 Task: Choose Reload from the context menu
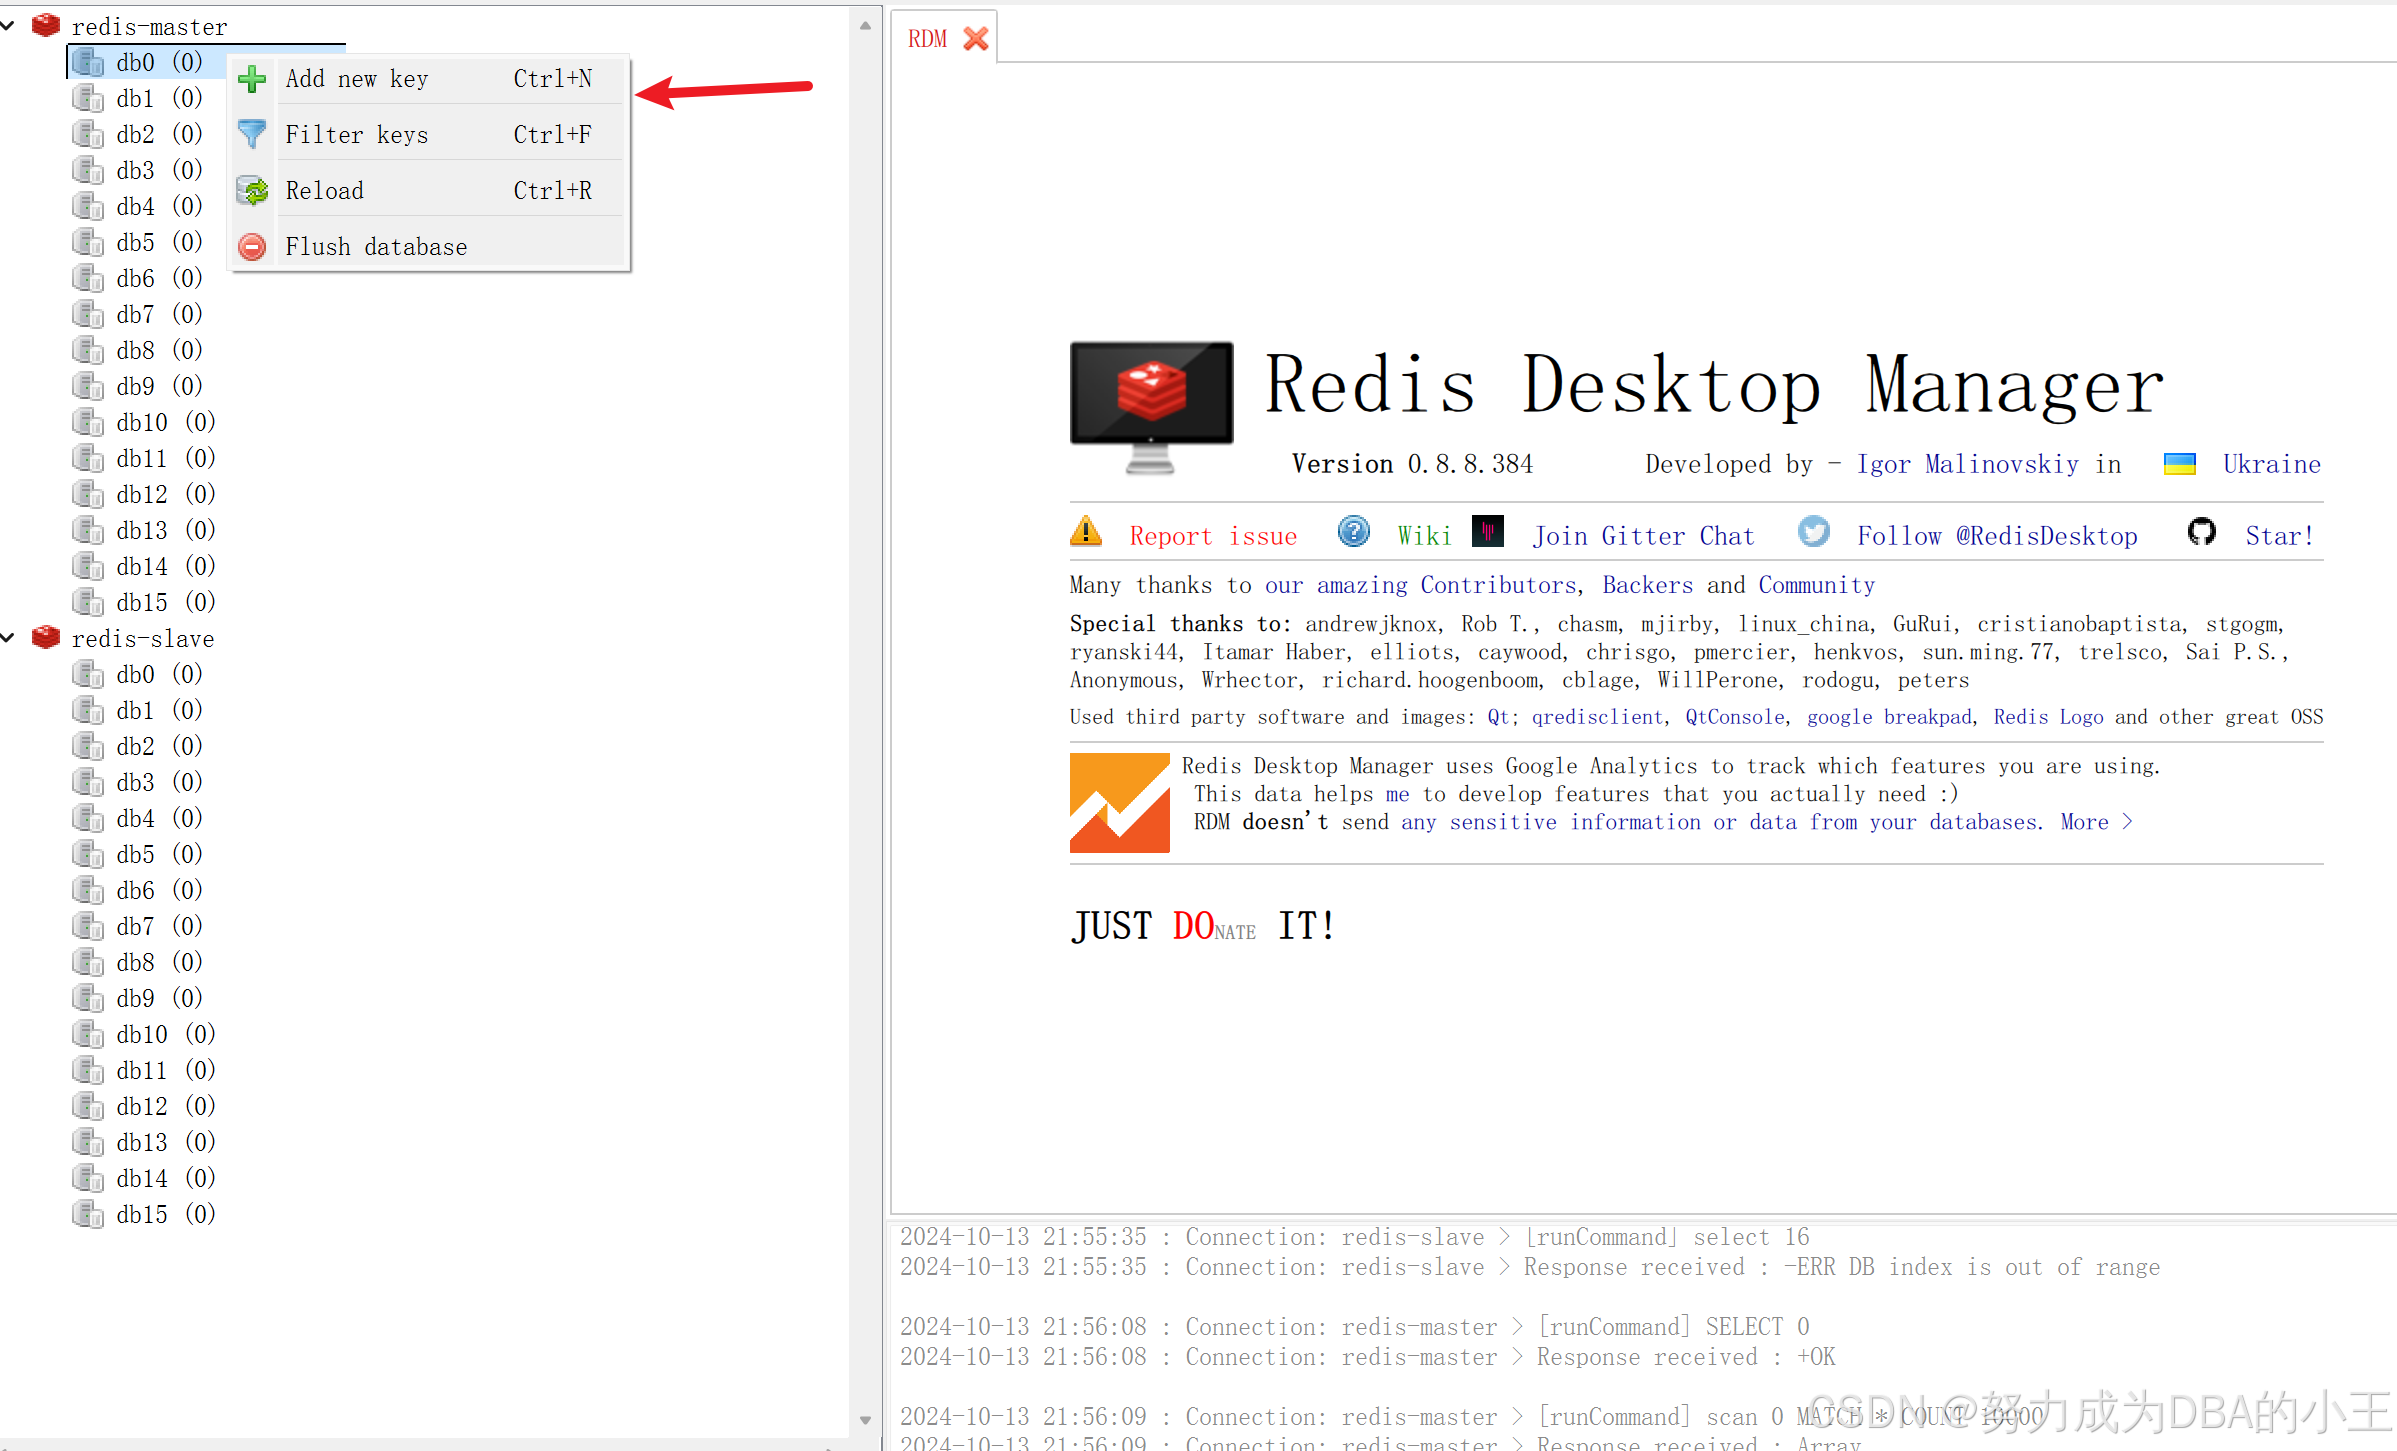point(325,190)
